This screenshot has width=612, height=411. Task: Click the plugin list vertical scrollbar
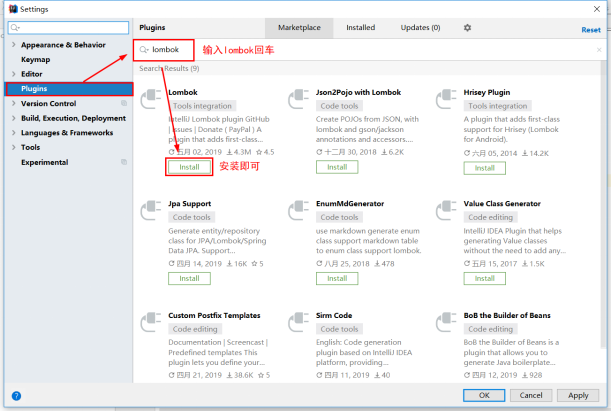tap(604, 203)
